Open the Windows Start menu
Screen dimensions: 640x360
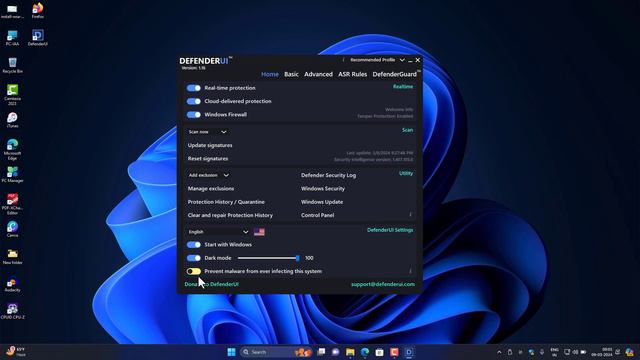(231, 352)
